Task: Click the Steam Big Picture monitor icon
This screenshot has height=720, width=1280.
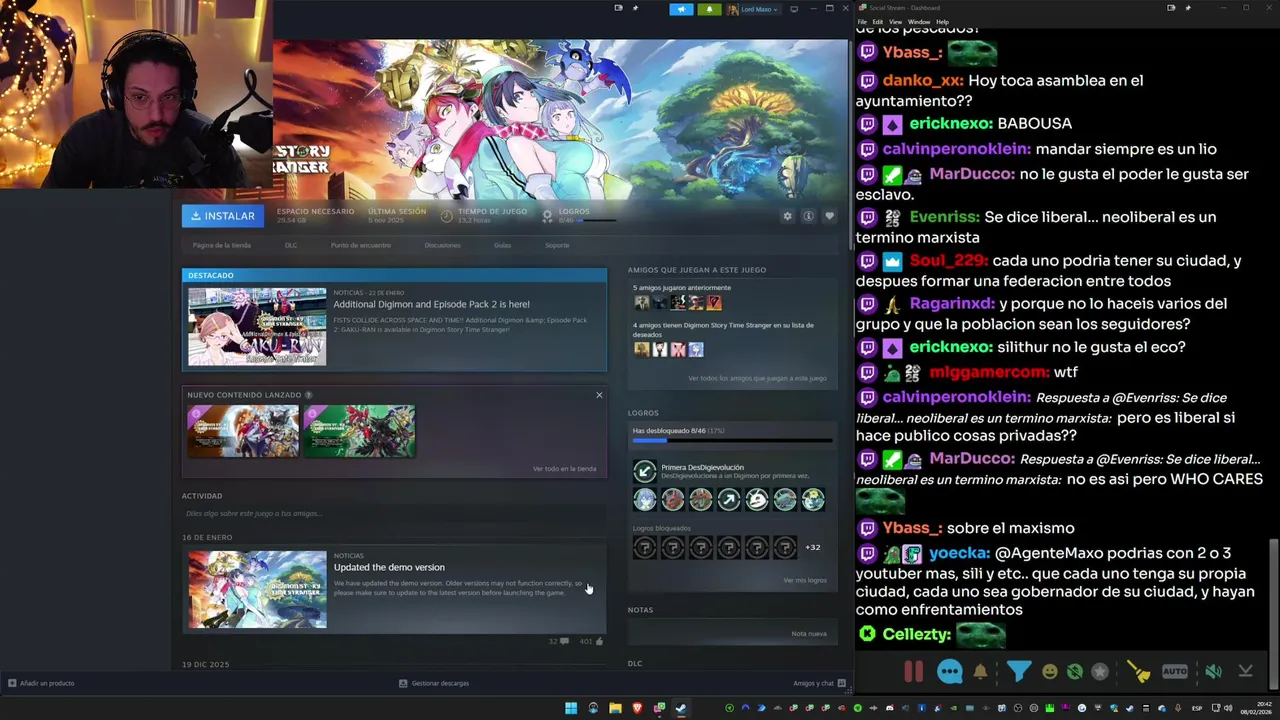Action: point(794,9)
